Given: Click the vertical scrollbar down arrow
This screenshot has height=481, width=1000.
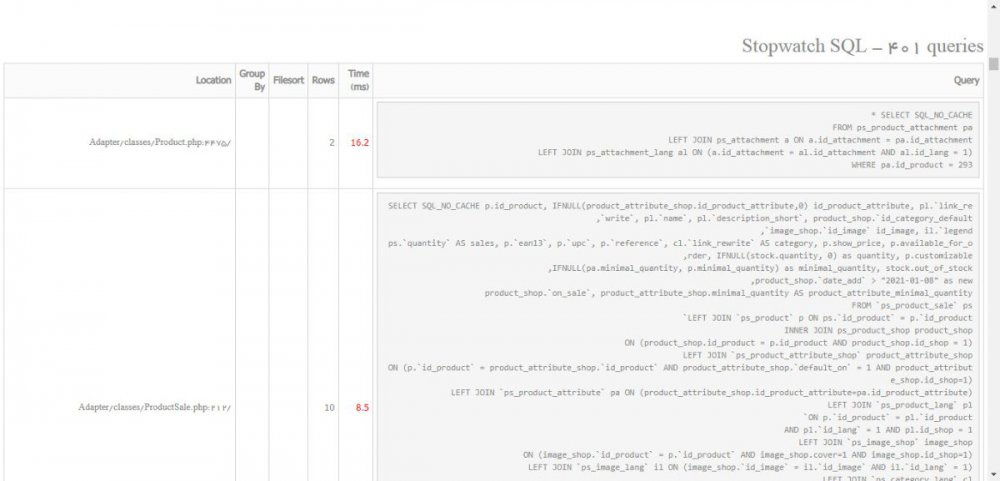Looking at the screenshot, I should (x=993, y=474).
